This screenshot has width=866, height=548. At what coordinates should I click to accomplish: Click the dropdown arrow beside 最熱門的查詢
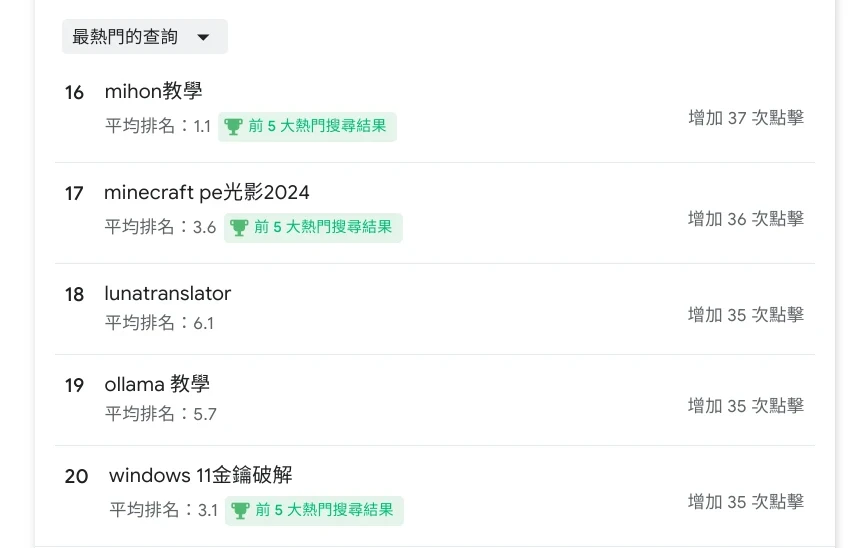click(x=203, y=38)
